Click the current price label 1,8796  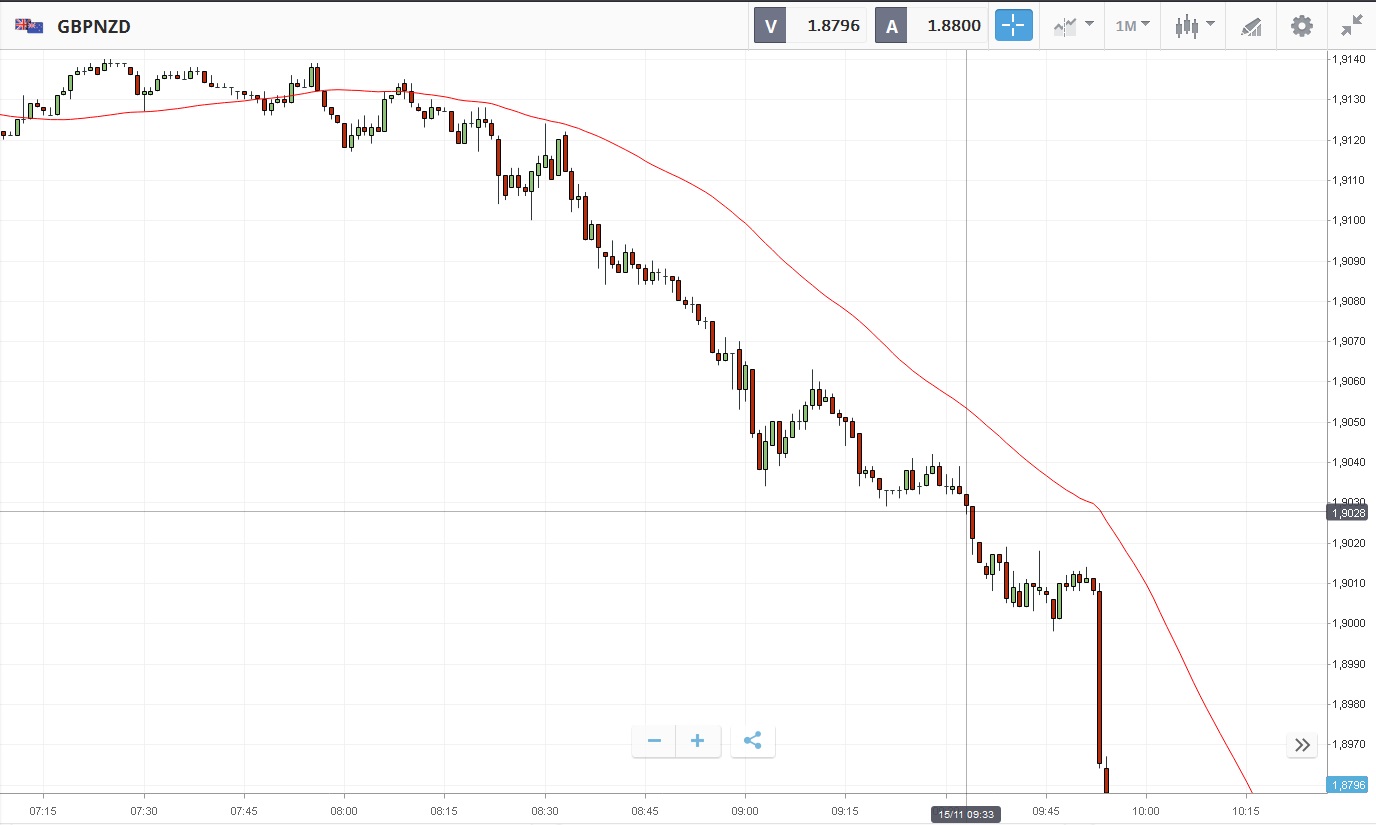pos(1349,785)
